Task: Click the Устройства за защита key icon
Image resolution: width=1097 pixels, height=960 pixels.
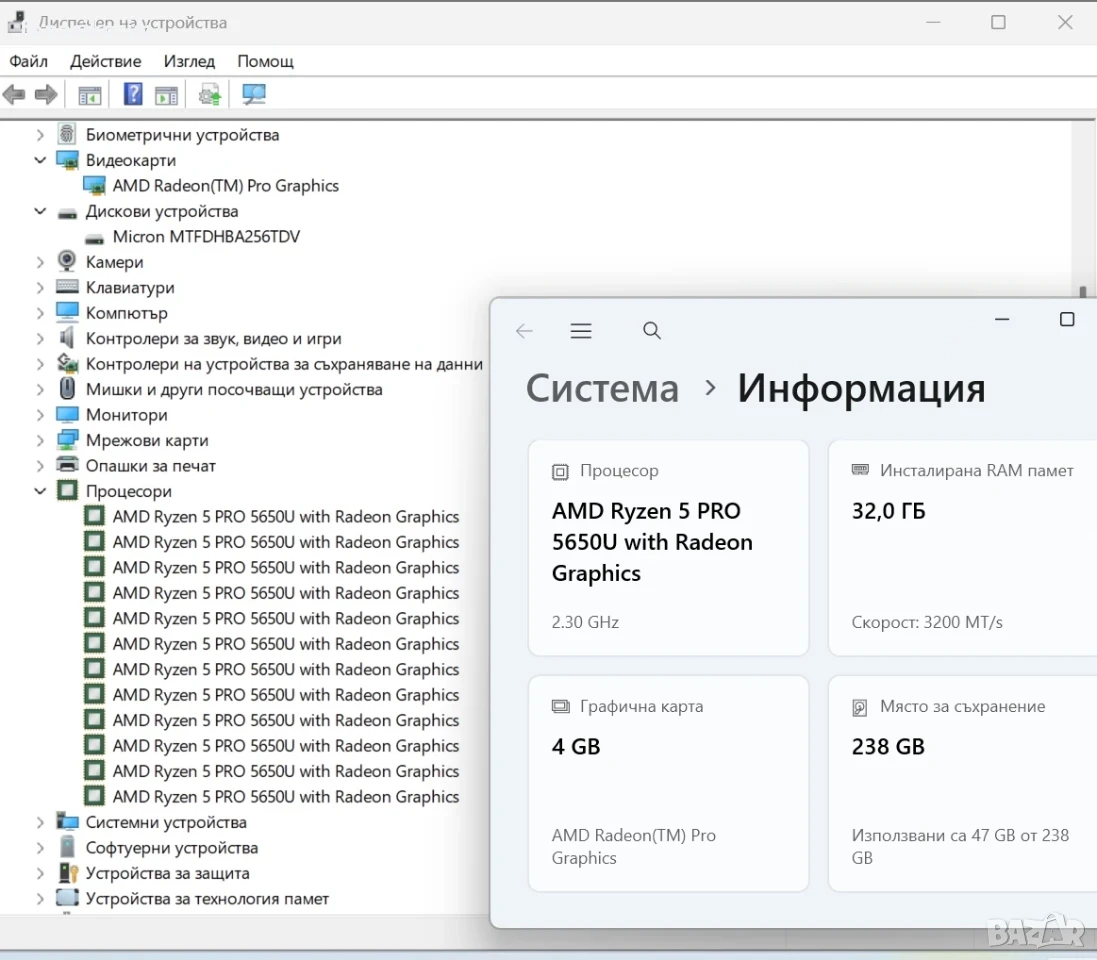Action: 68,873
